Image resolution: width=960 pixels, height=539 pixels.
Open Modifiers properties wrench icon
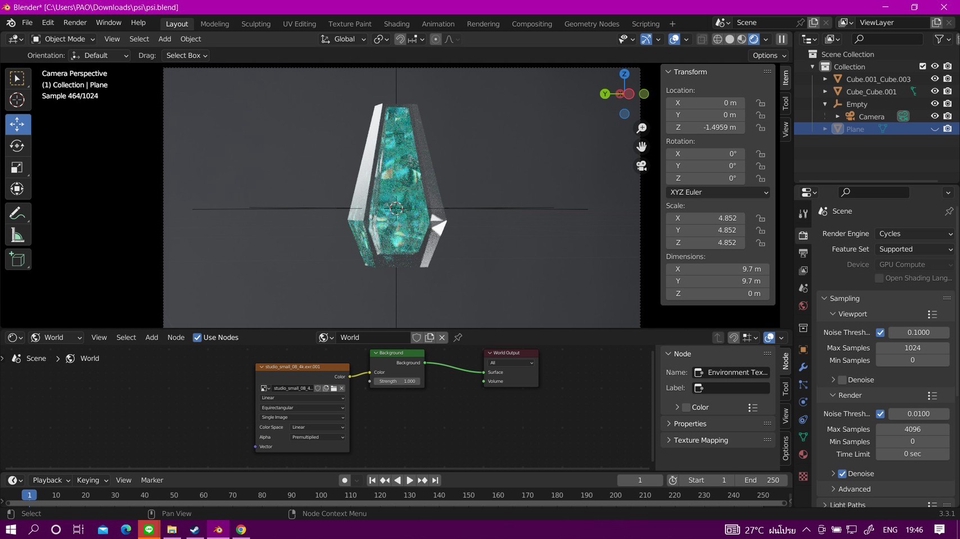tap(803, 367)
